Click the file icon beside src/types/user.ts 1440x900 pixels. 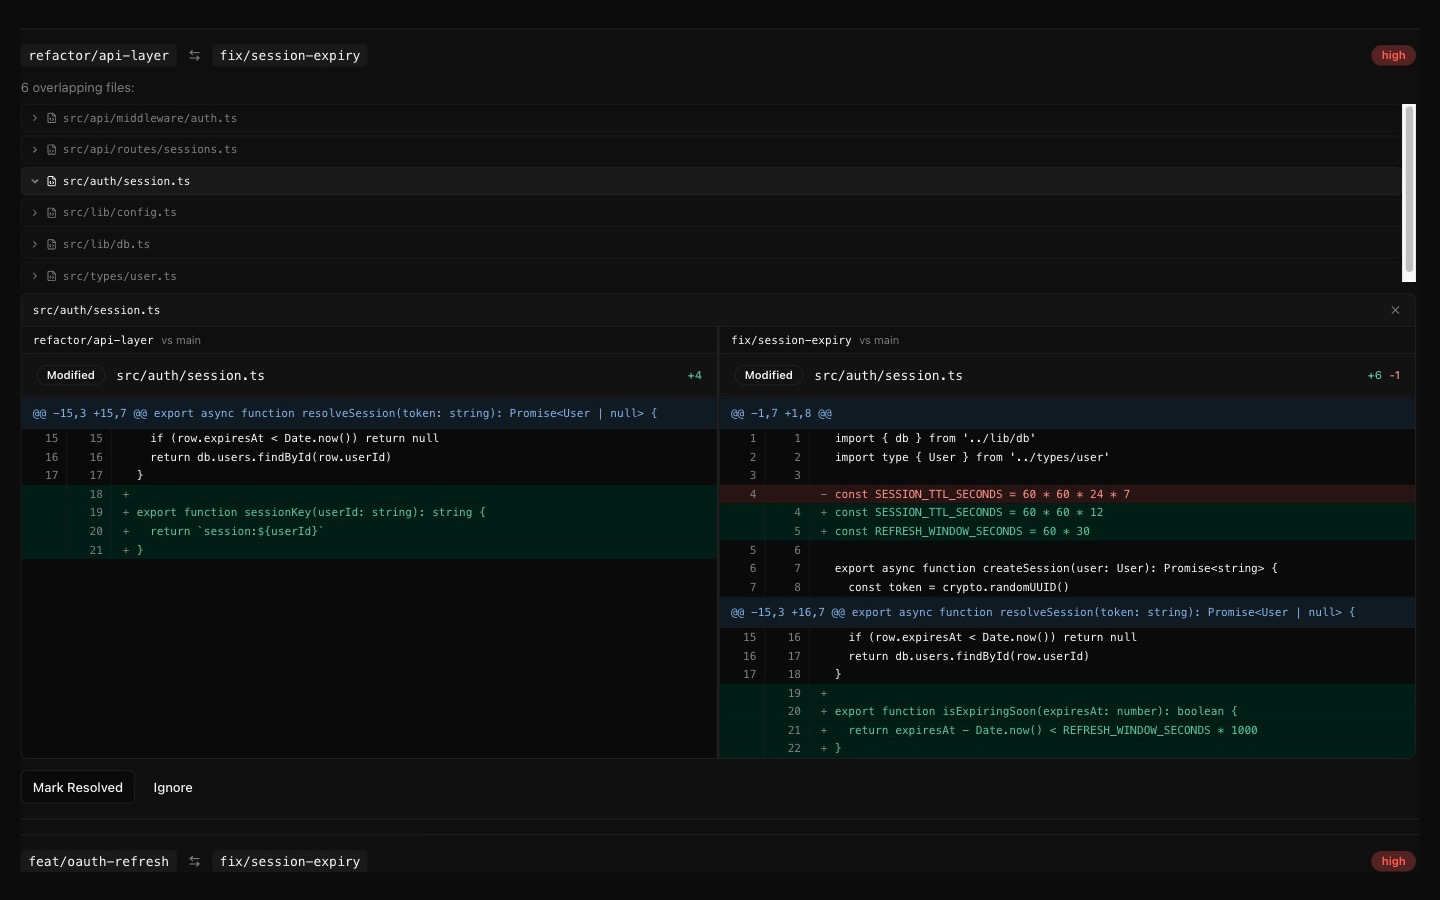(51, 276)
